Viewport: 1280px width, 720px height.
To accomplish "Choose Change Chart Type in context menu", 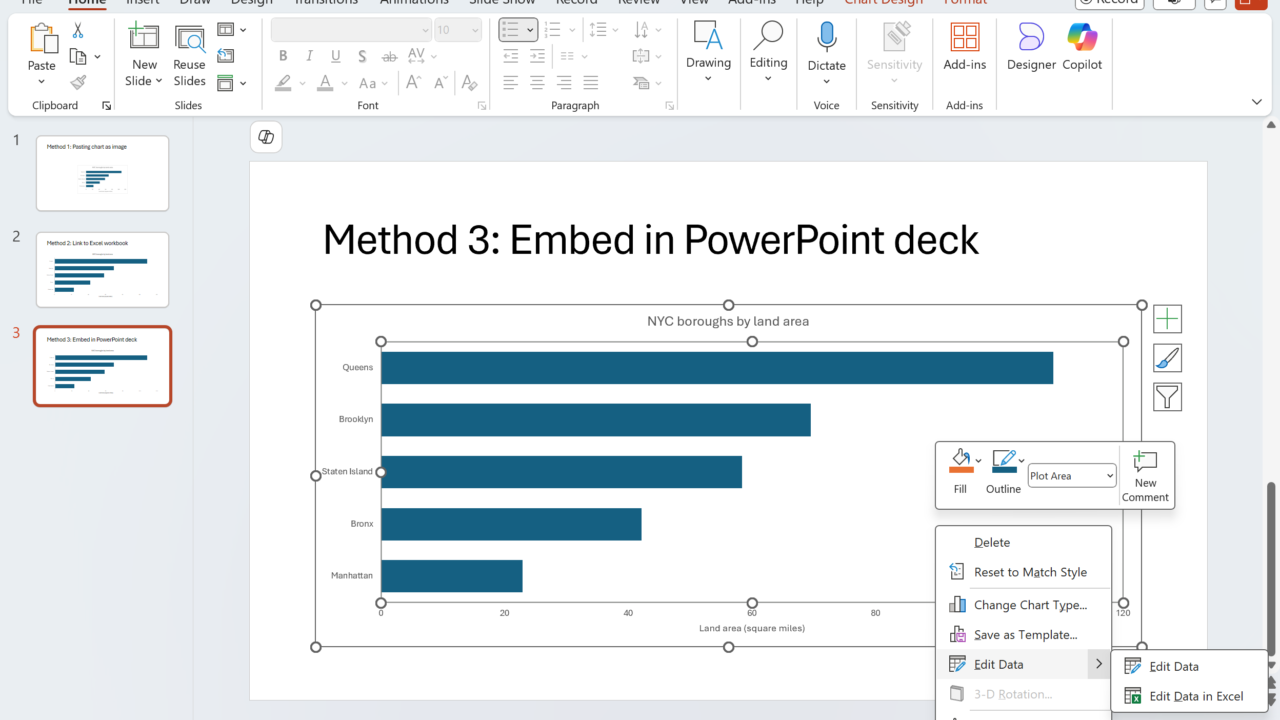I will pos(1029,605).
